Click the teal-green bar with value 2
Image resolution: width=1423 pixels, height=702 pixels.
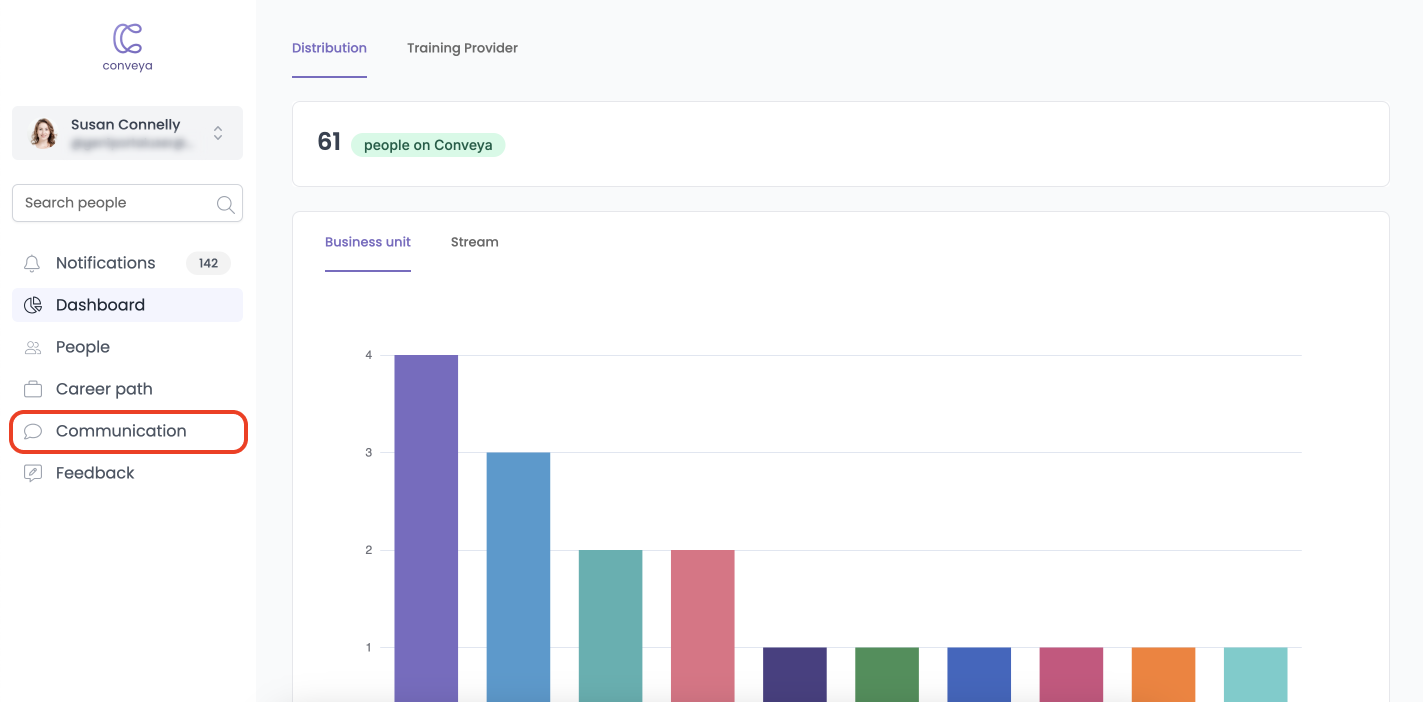click(x=610, y=626)
